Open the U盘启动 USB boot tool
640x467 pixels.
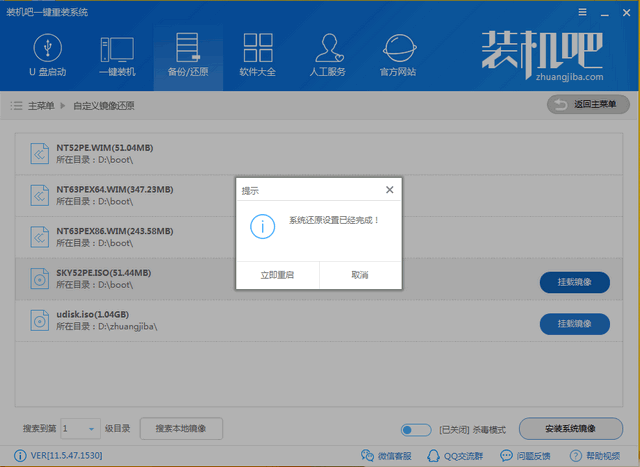(x=46, y=56)
